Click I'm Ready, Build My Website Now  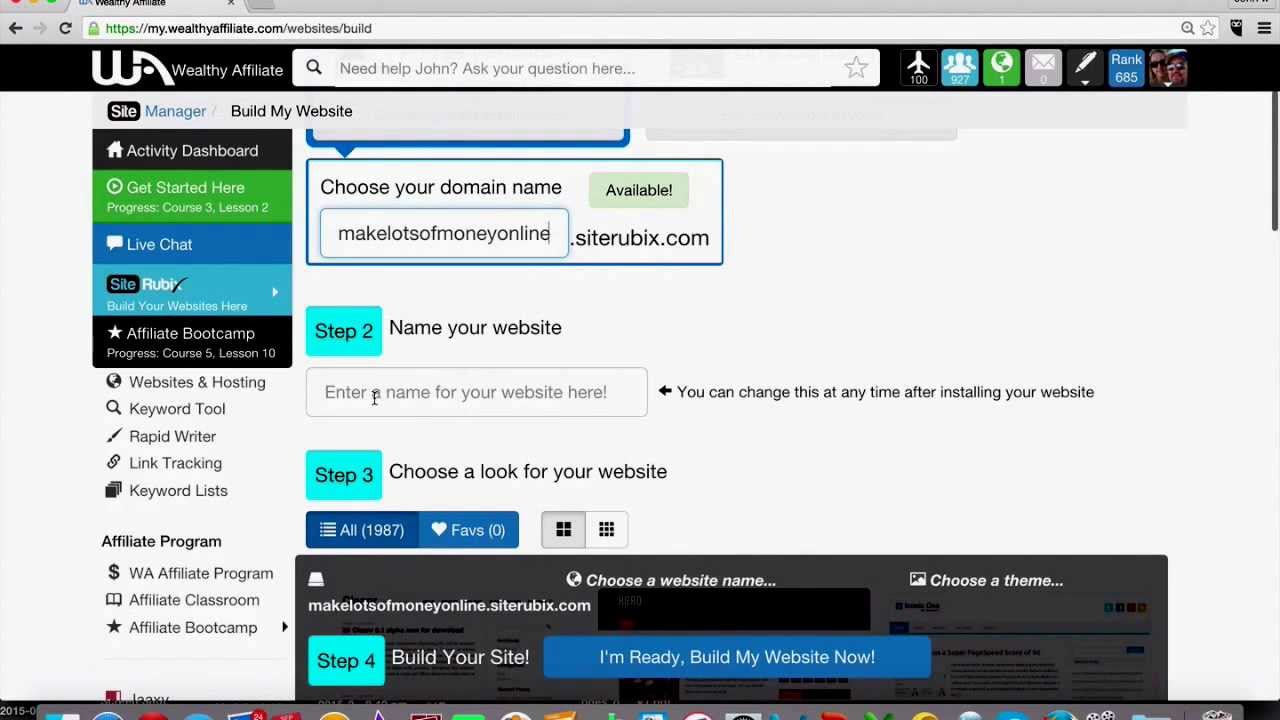point(737,657)
